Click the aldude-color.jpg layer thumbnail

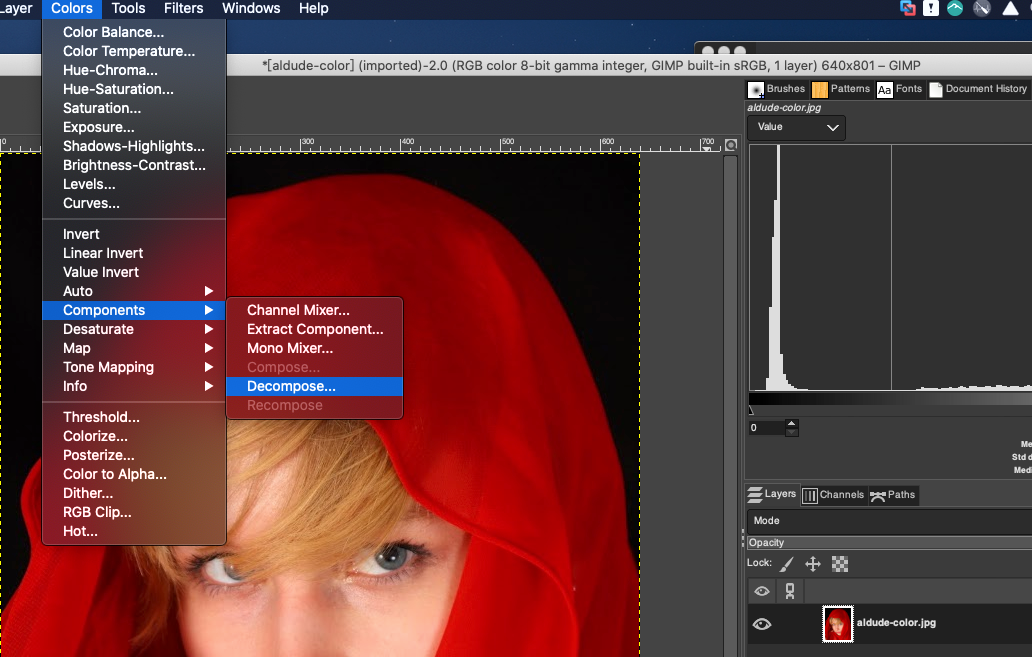point(837,624)
